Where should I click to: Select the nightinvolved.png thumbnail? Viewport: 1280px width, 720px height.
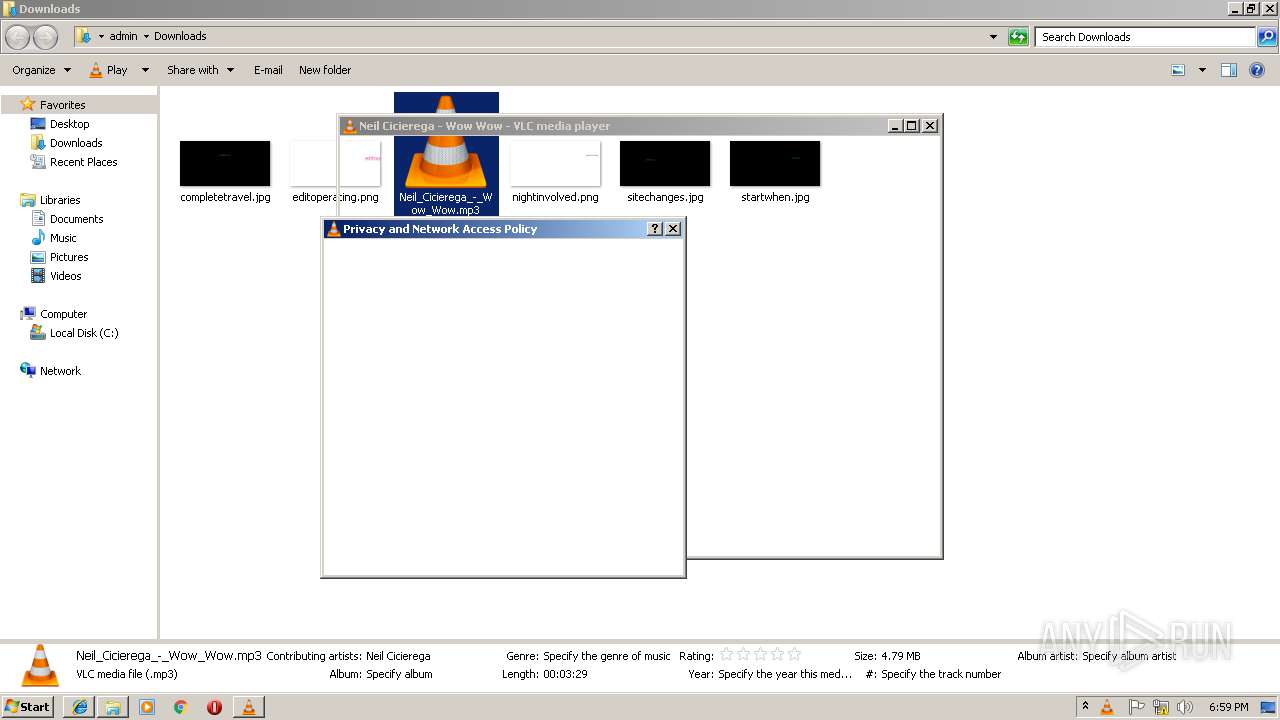click(555, 163)
